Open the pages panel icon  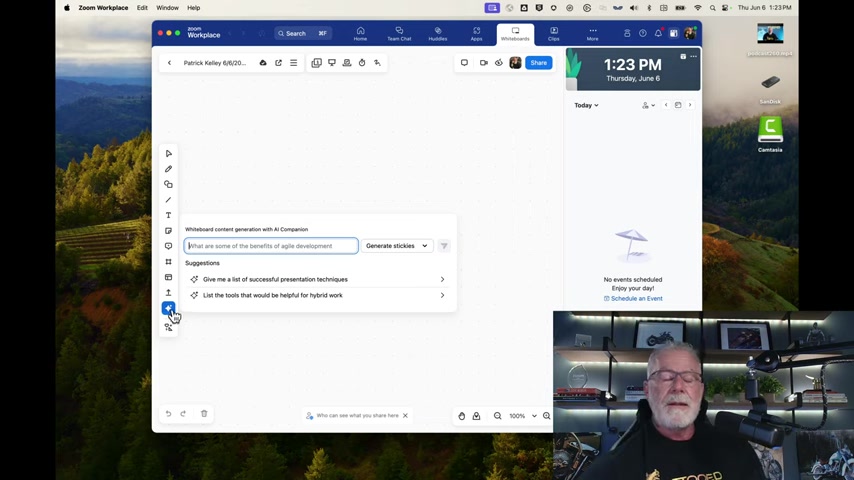pos(316,63)
